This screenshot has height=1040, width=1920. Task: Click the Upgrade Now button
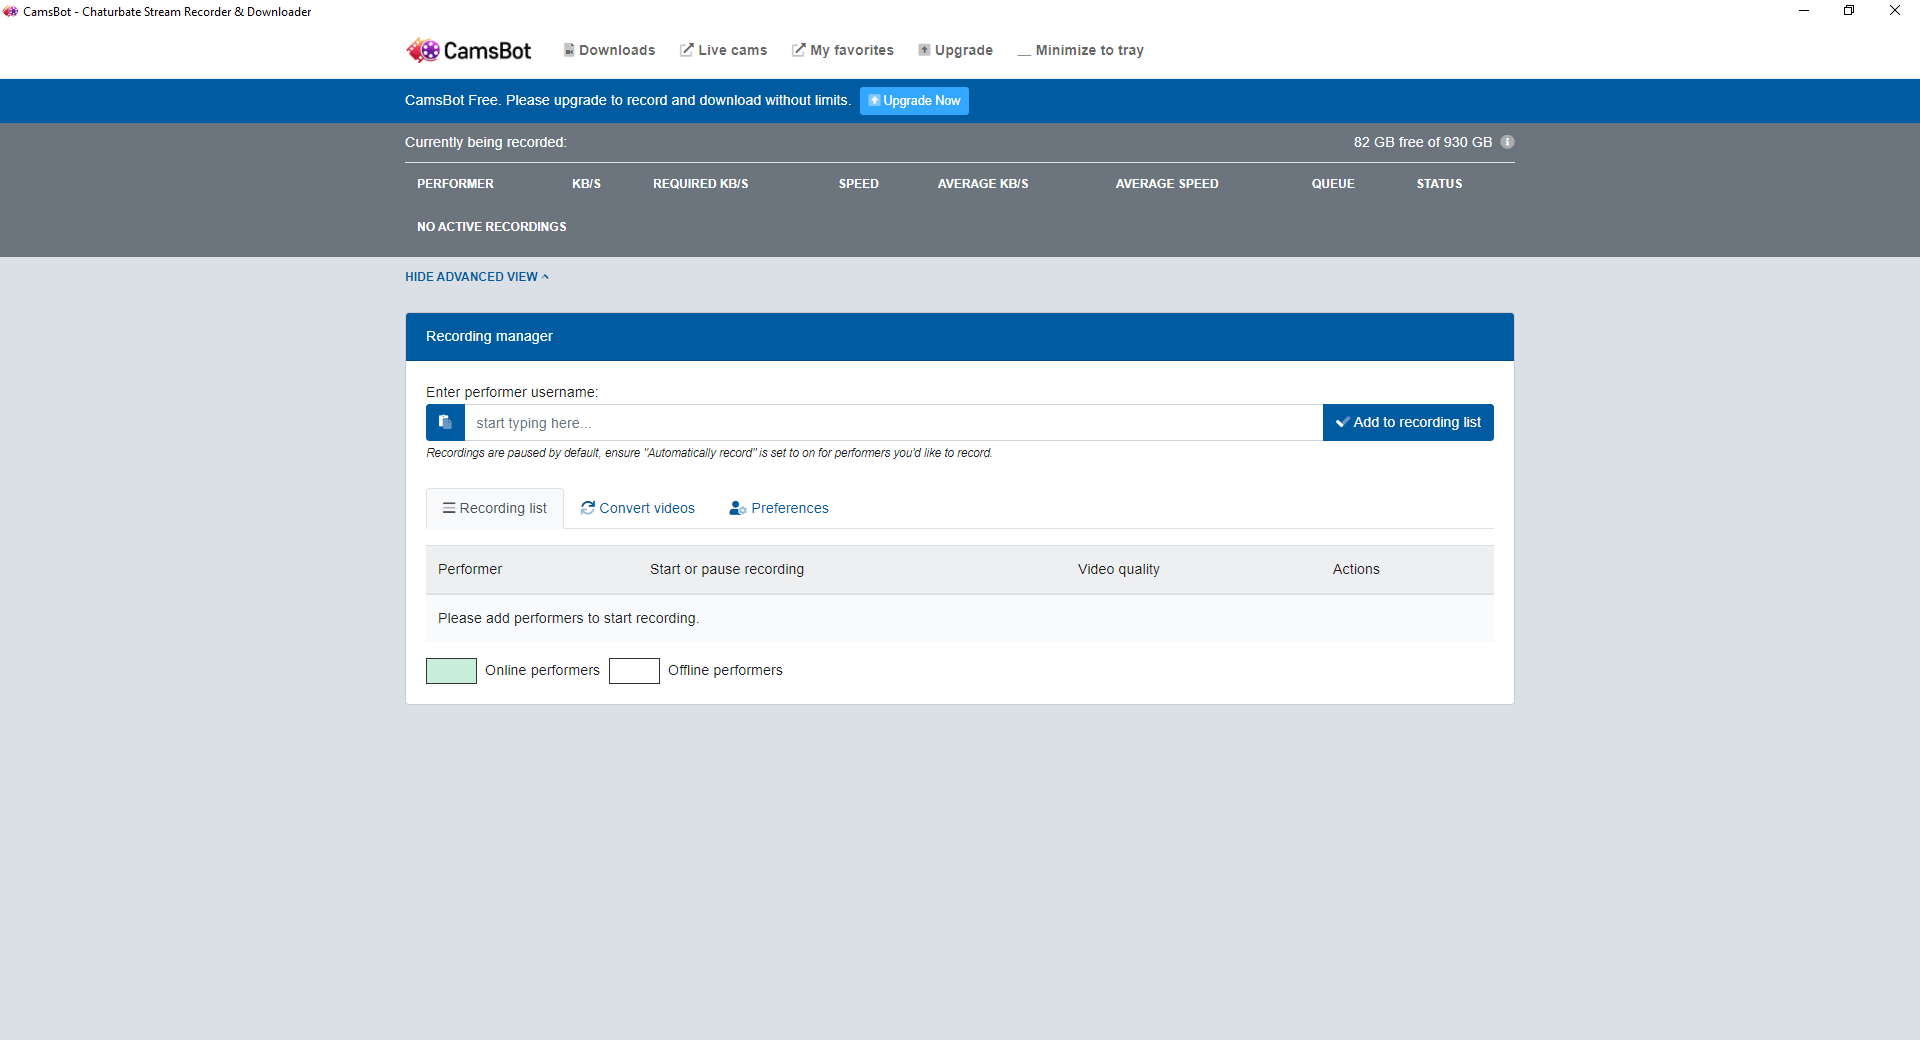click(914, 101)
